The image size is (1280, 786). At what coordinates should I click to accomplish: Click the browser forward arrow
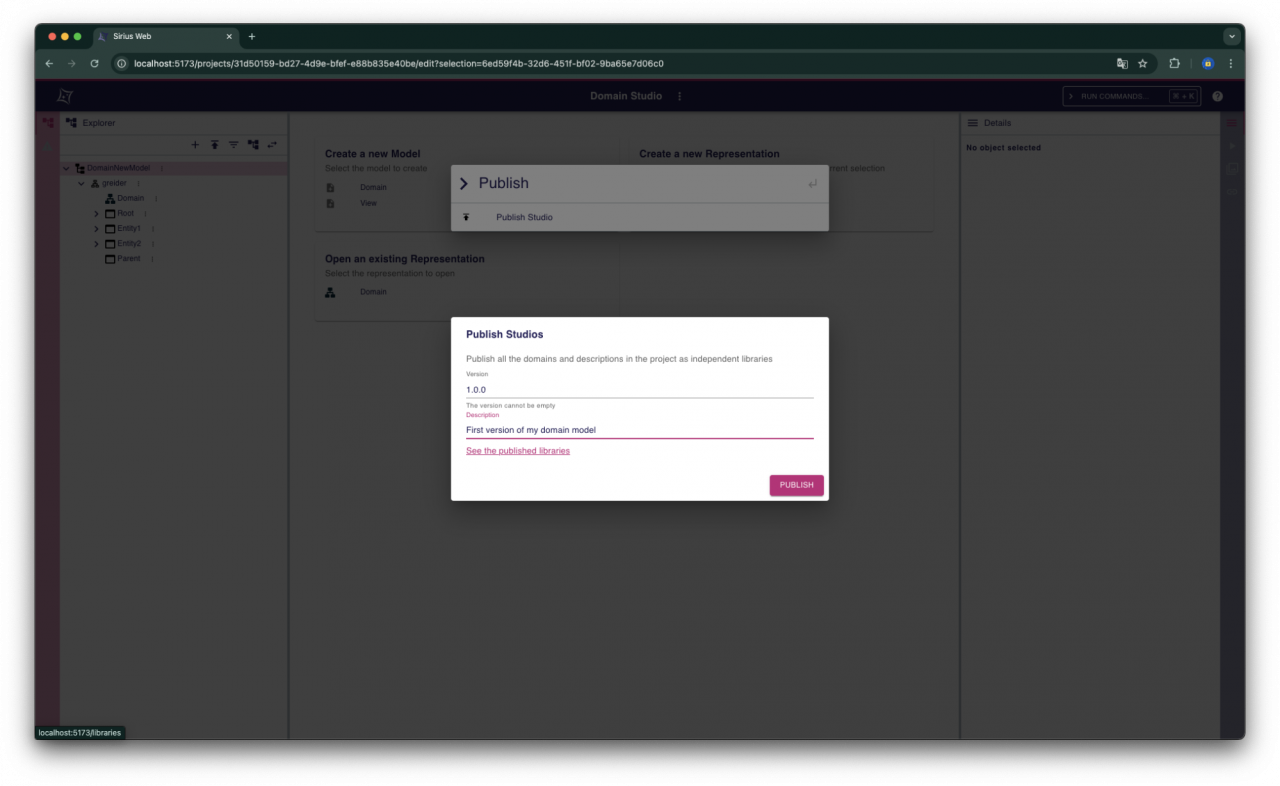tap(72, 63)
